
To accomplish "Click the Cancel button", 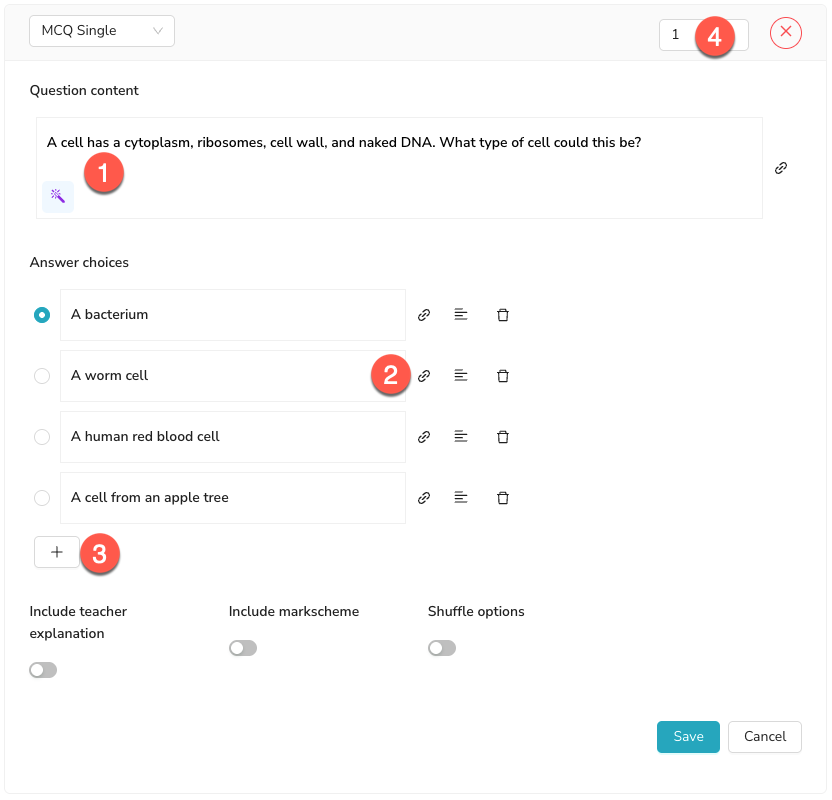I will point(765,736).
